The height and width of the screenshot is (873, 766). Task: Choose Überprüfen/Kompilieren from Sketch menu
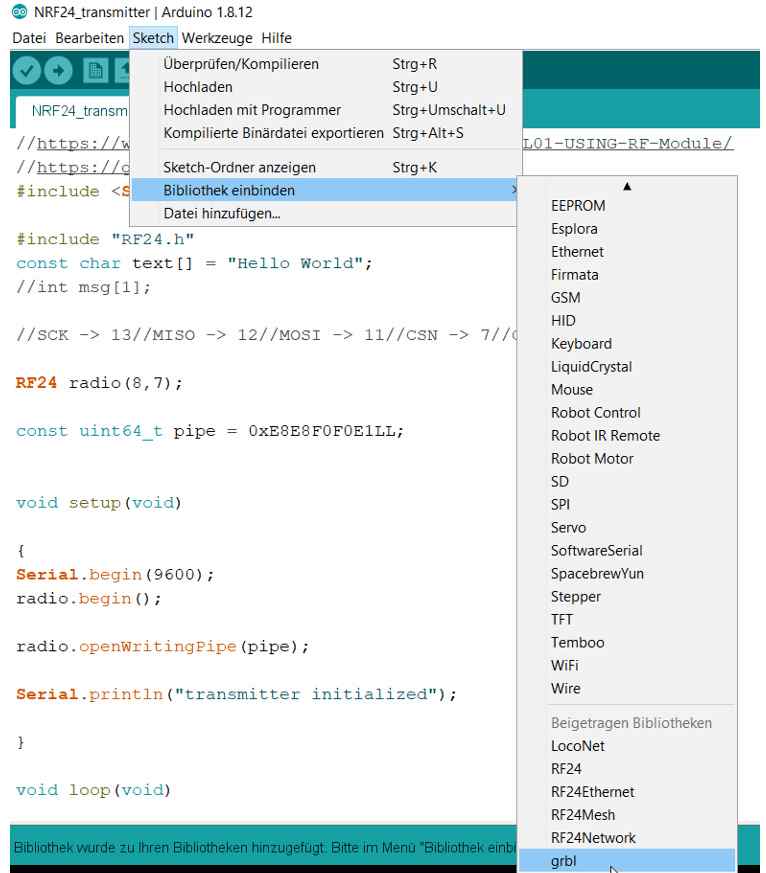(241, 64)
